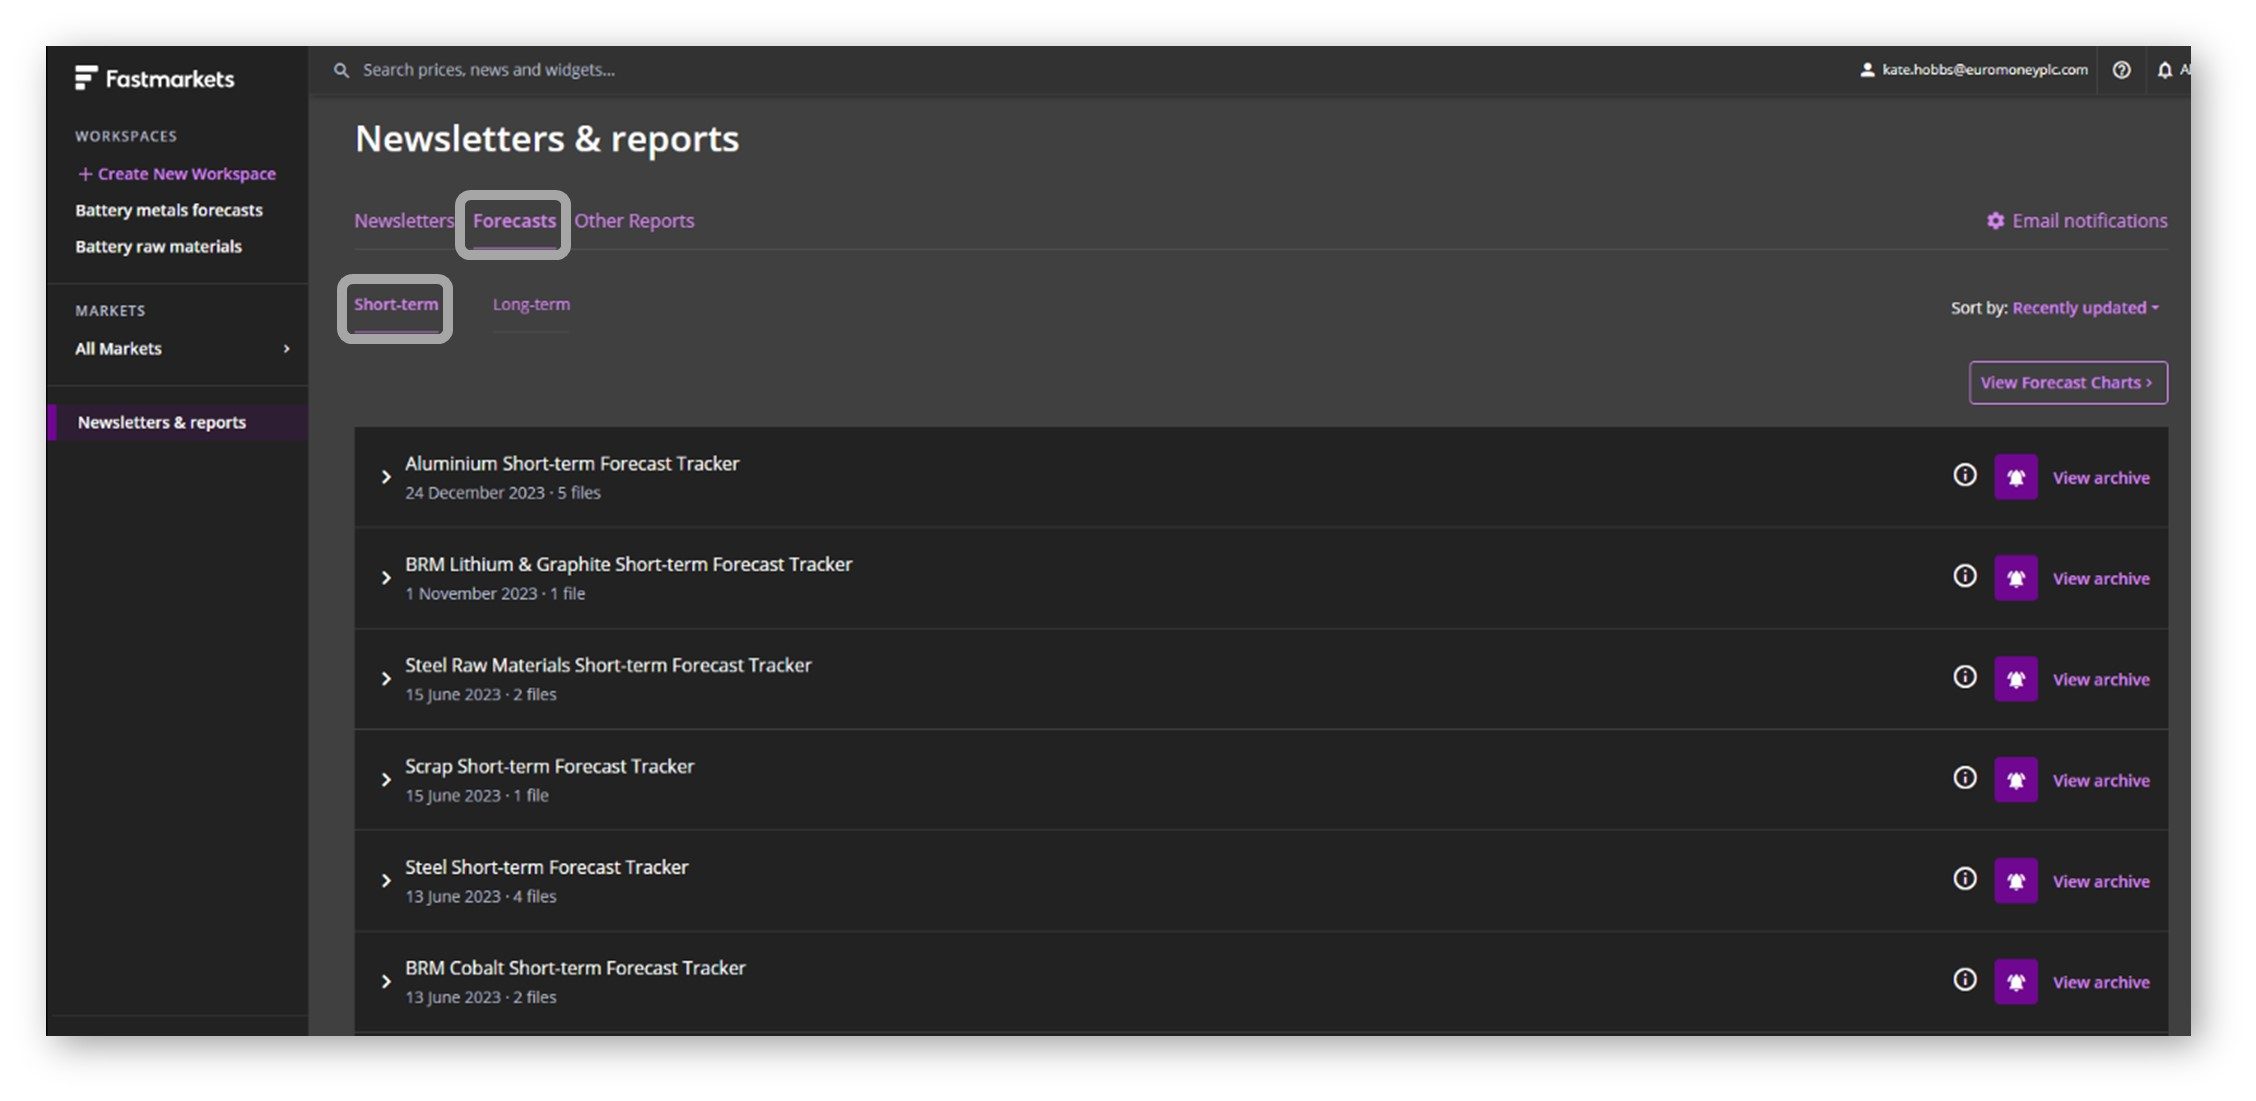
Task: Open the Other Reports tab
Action: click(x=634, y=221)
